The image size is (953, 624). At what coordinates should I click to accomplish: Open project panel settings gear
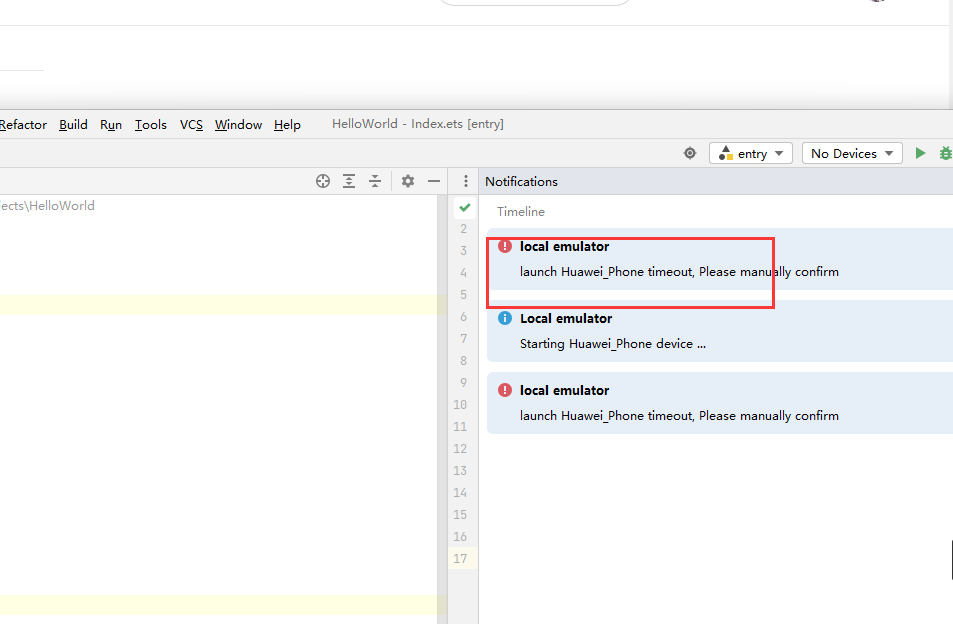click(x=408, y=181)
